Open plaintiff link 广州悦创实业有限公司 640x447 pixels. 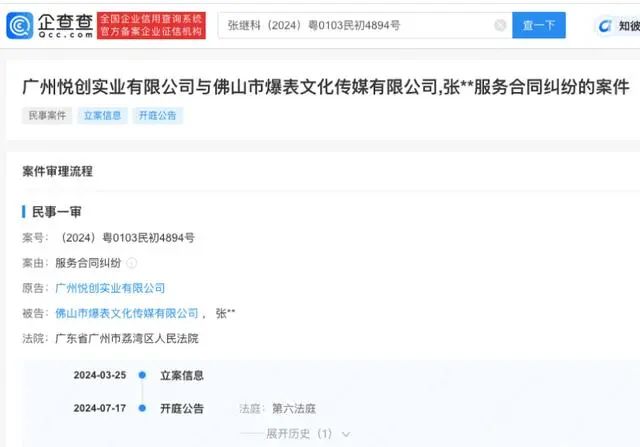pyautogui.click(x=110, y=288)
